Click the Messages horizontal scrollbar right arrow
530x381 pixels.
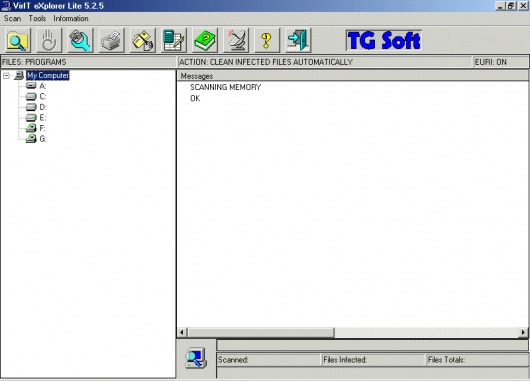point(523,332)
